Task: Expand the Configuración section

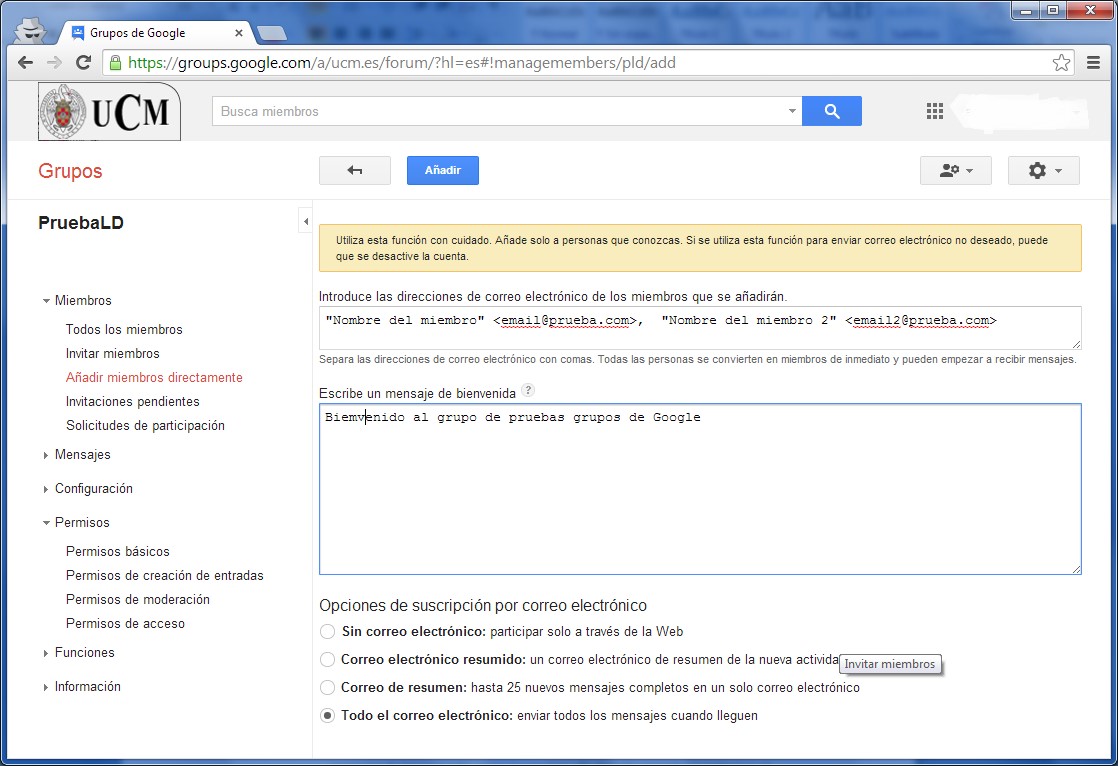Action: coord(46,489)
